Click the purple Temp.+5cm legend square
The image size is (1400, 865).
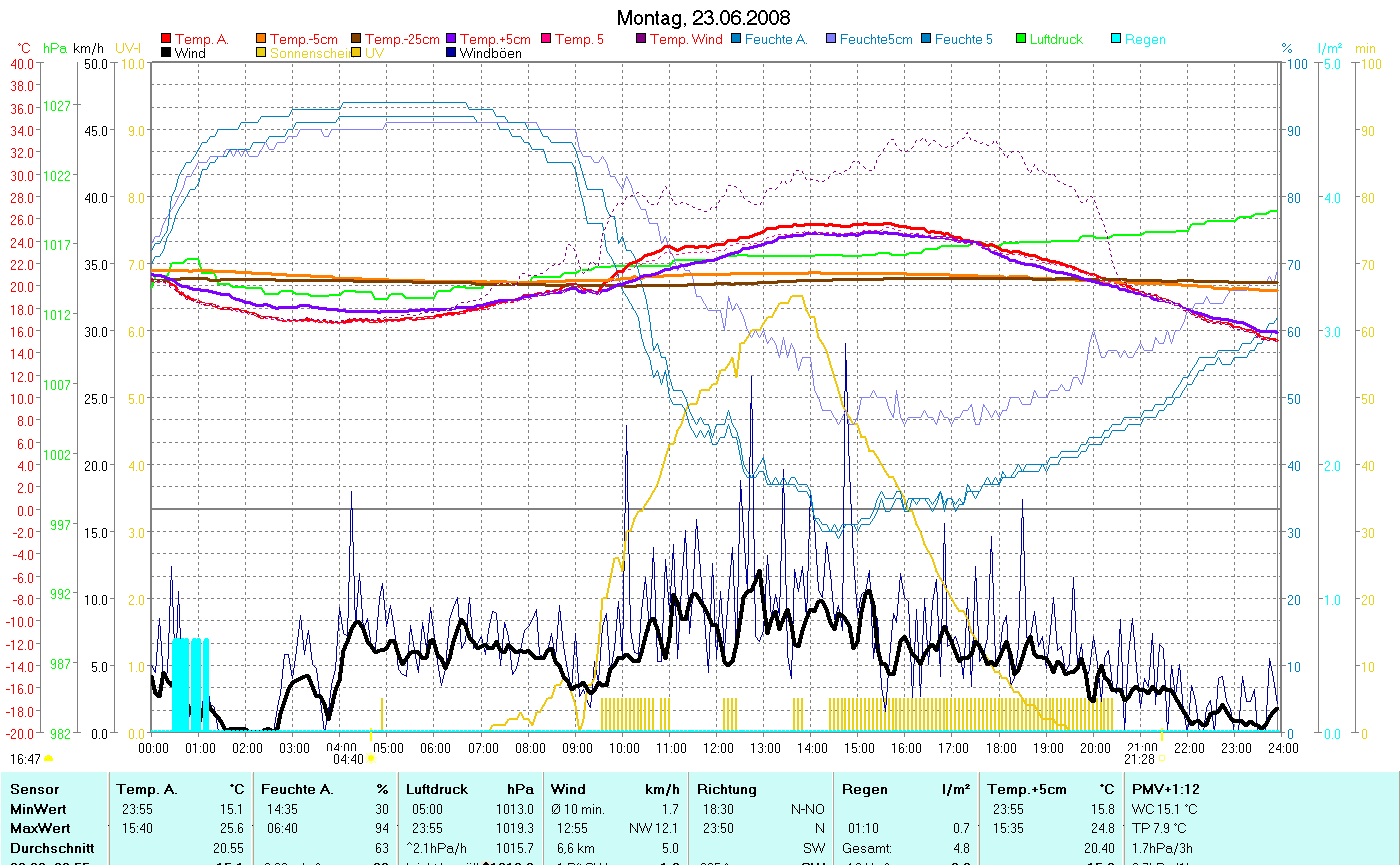(x=452, y=39)
